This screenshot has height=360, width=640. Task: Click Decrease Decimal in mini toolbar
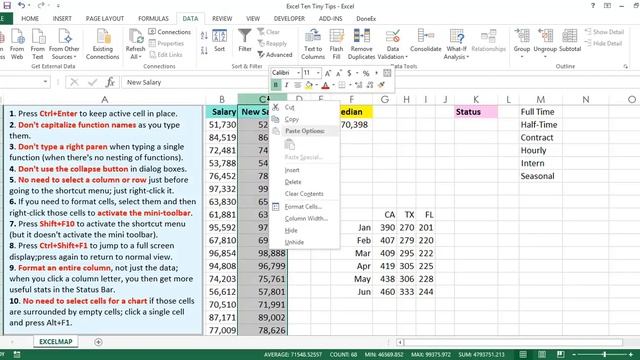[x=370, y=85]
